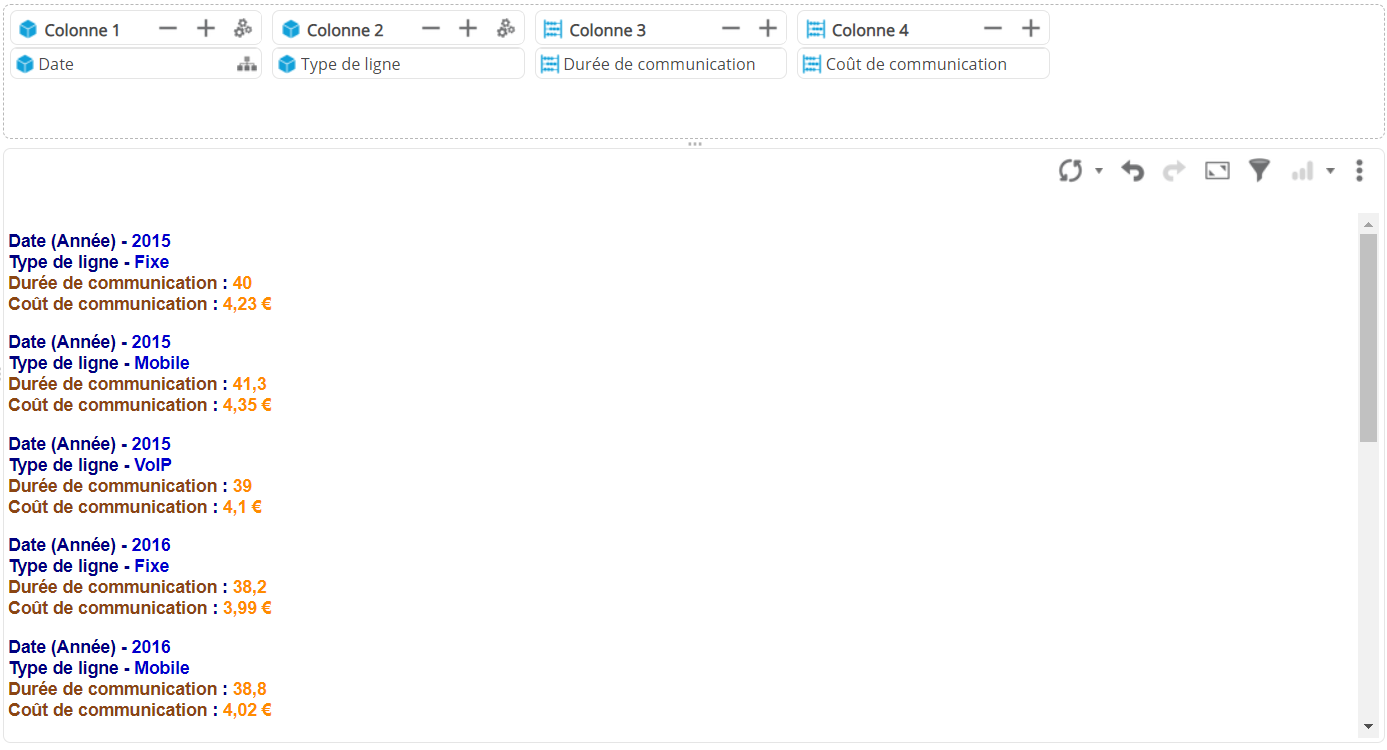
Task: Click the value 3,99 €
Action: [247, 608]
